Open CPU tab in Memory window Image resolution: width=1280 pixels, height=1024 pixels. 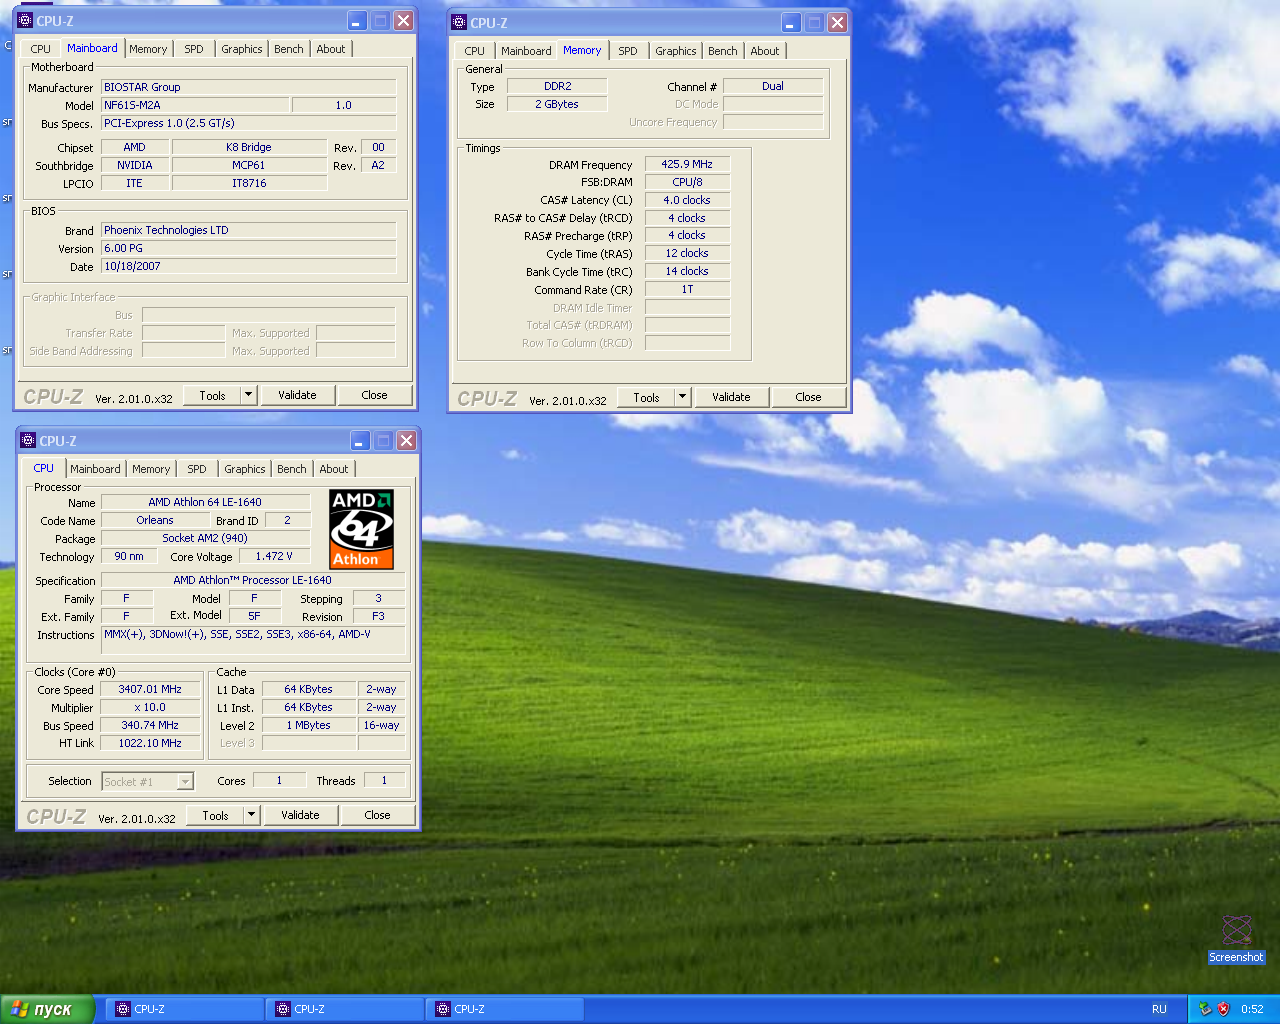(475, 51)
